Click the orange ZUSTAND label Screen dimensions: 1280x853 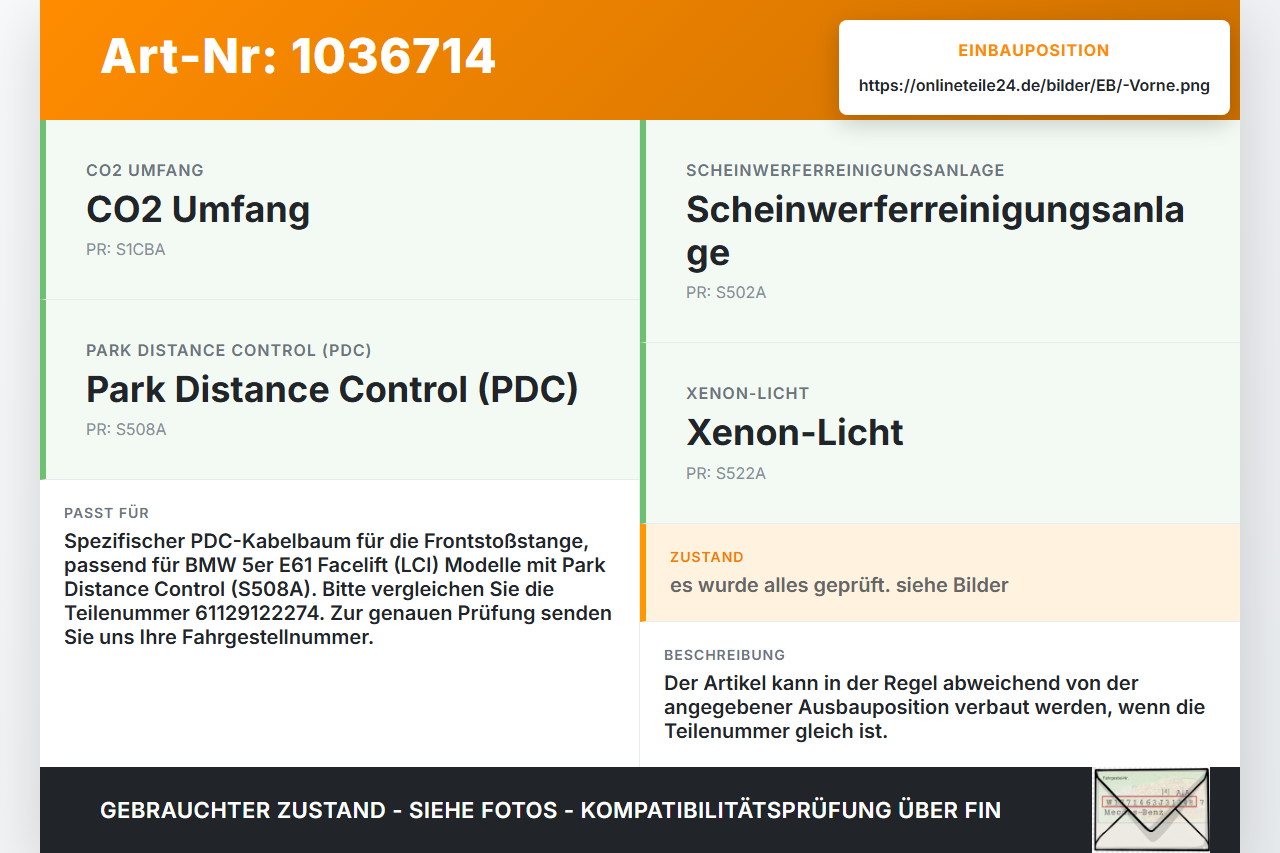(x=707, y=557)
